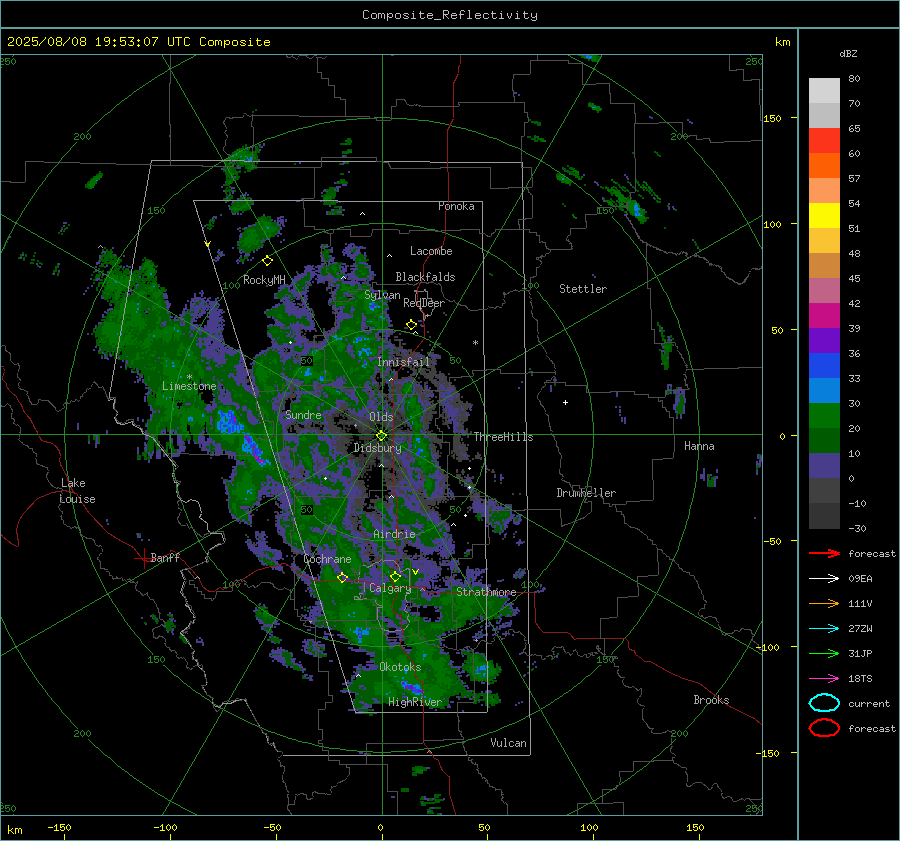The image size is (900, 841).
Task: Click the -150 tick on bottom axis
Action: click(x=59, y=827)
